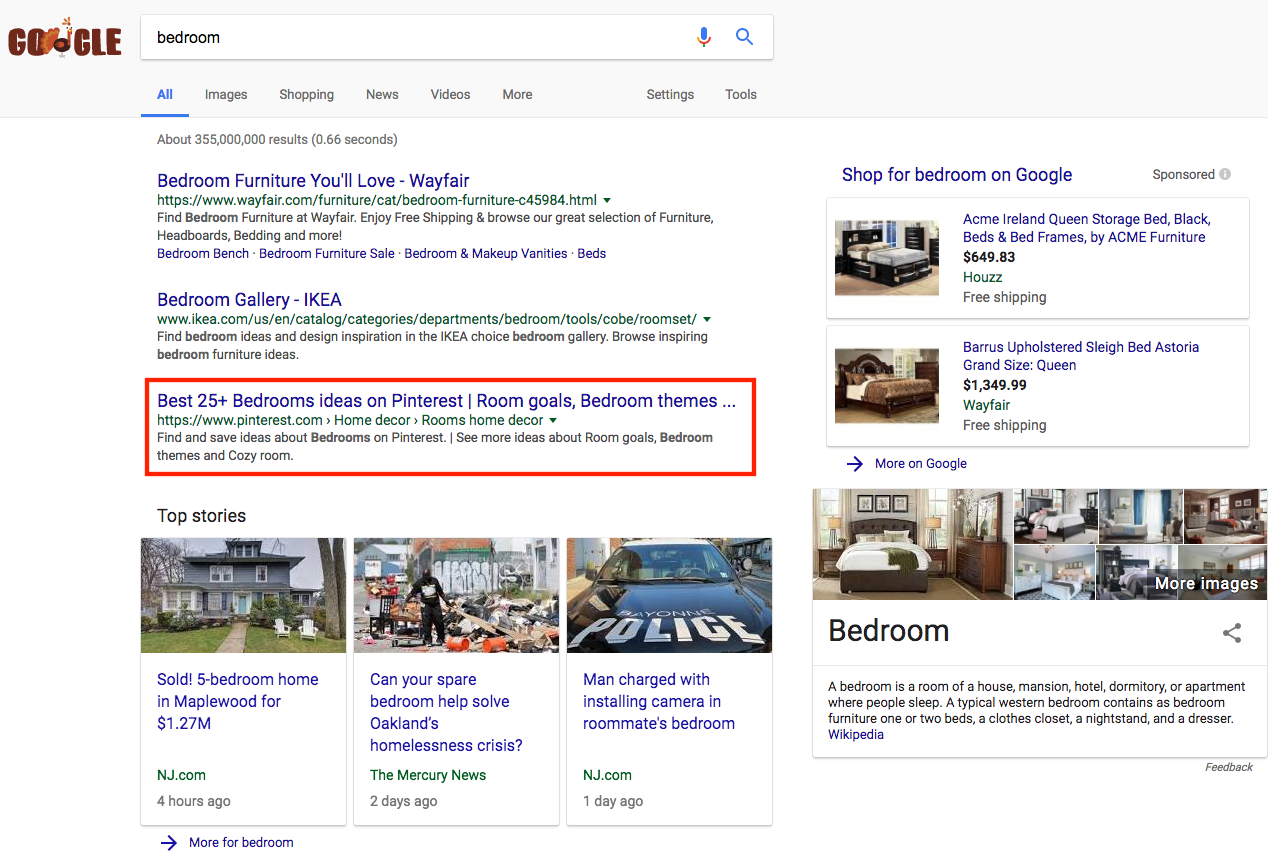Image resolution: width=1268 pixels, height=851 pixels.
Task: Activate voice search microphone icon
Action: (x=704, y=37)
